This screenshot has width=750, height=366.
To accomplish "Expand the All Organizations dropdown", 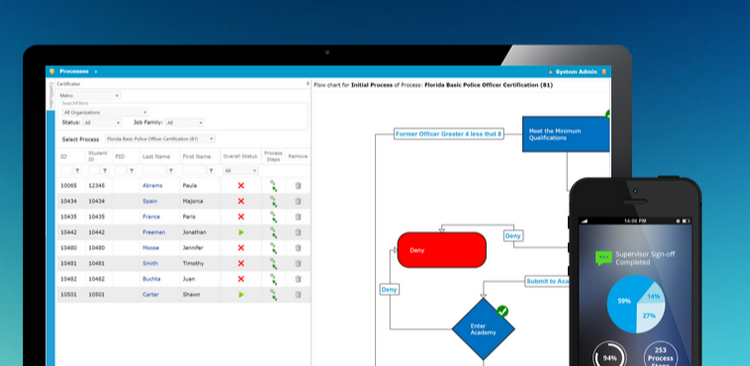I will click(105, 112).
